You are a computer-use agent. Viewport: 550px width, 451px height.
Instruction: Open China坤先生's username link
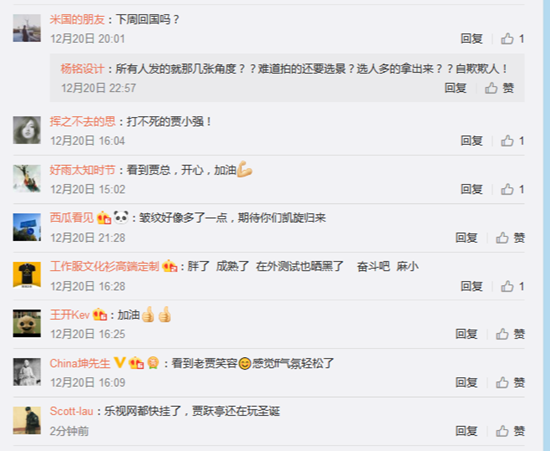[80, 363]
